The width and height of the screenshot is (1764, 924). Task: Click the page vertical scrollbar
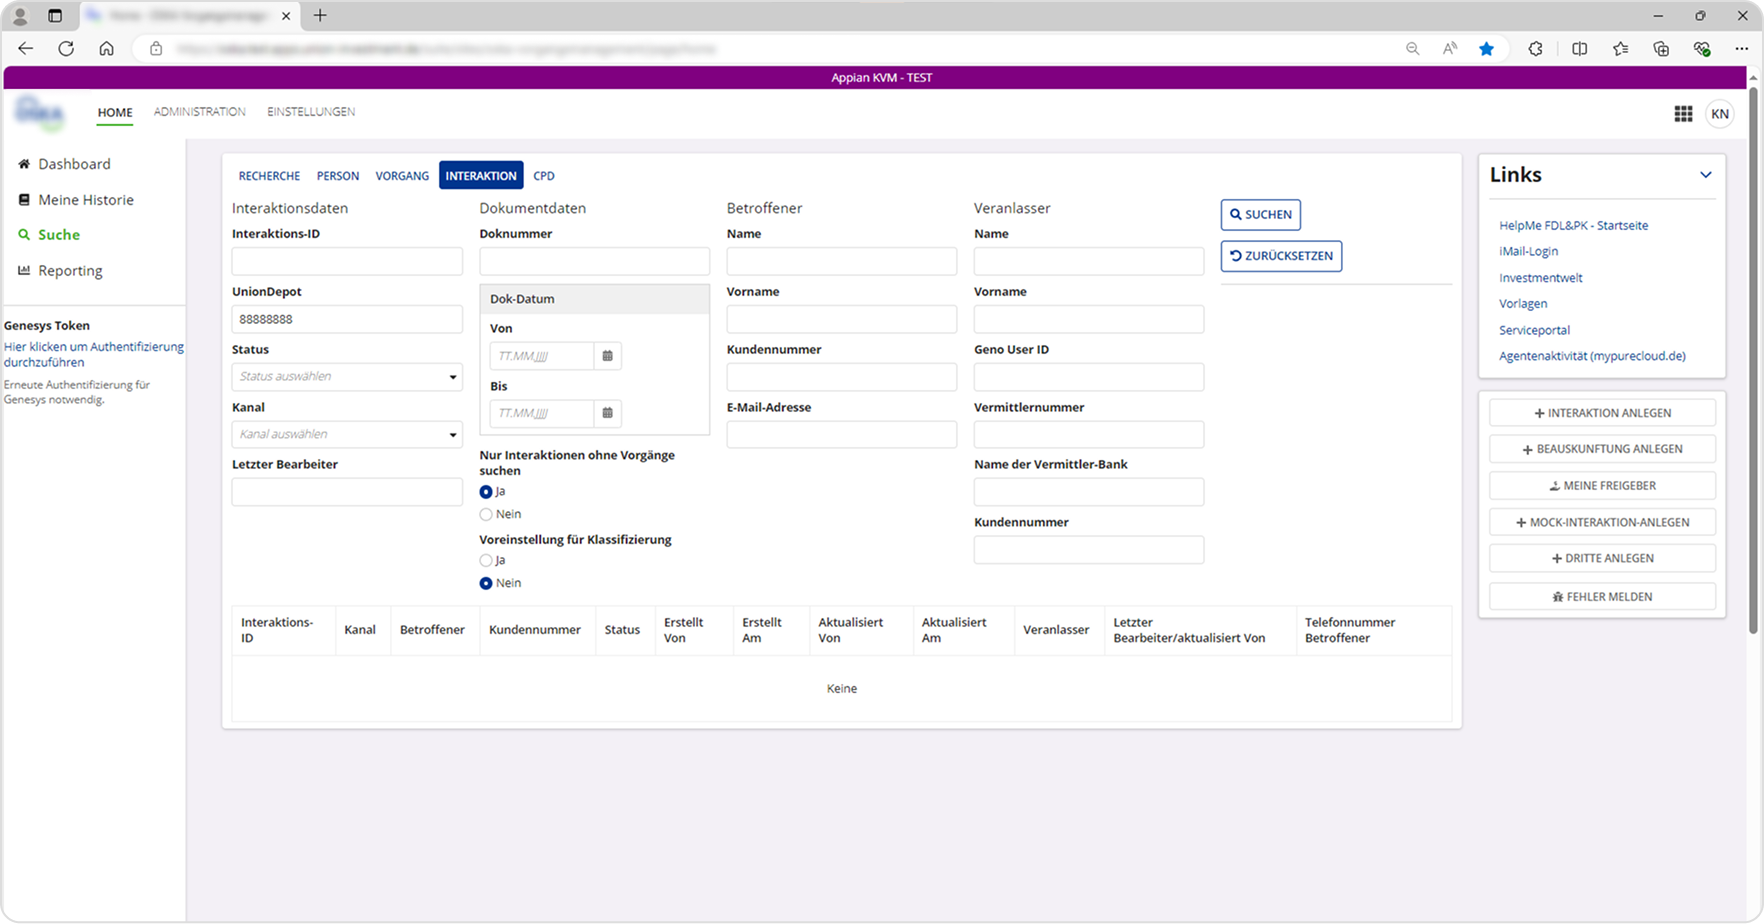tap(1753, 360)
